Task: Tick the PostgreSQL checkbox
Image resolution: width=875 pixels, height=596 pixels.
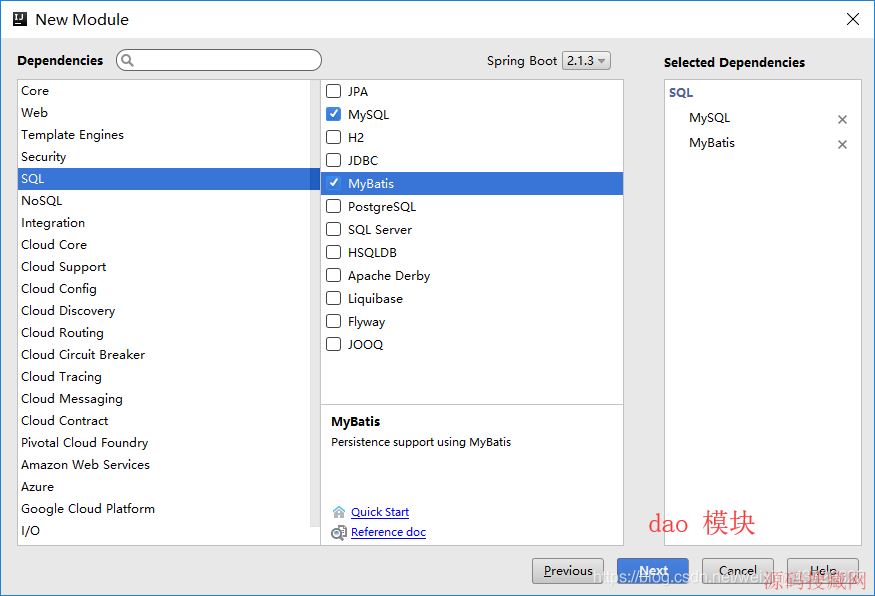Action: click(334, 207)
